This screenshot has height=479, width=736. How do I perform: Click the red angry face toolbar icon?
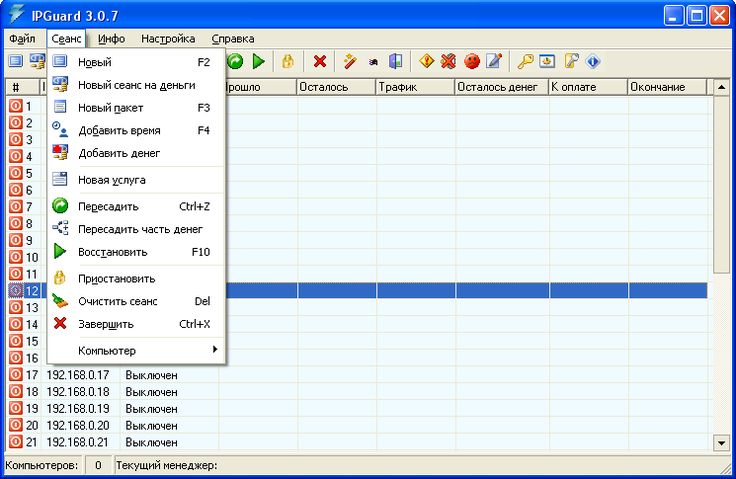click(x=472, y=61)
